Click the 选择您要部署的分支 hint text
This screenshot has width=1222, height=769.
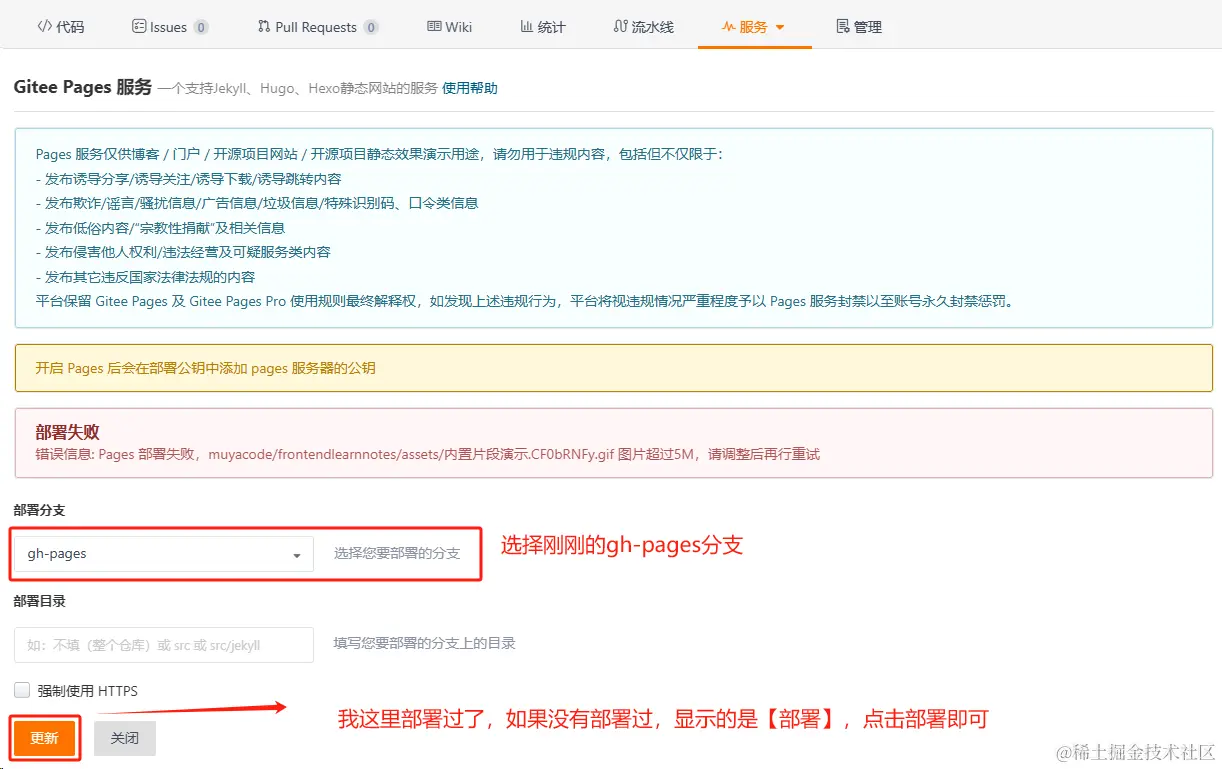pyautogui.click(x=397, y=553)
